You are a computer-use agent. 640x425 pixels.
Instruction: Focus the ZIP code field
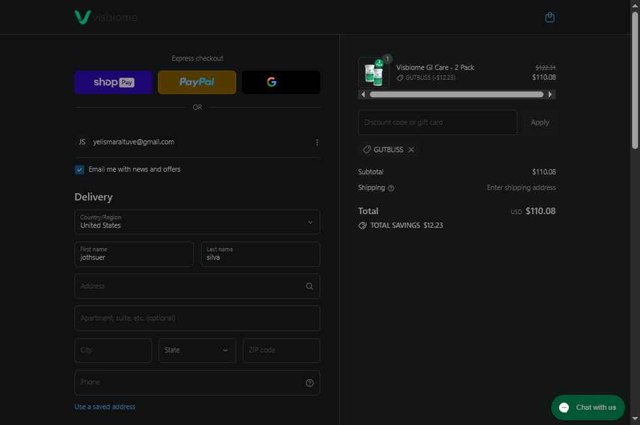[x=281, y=350]
